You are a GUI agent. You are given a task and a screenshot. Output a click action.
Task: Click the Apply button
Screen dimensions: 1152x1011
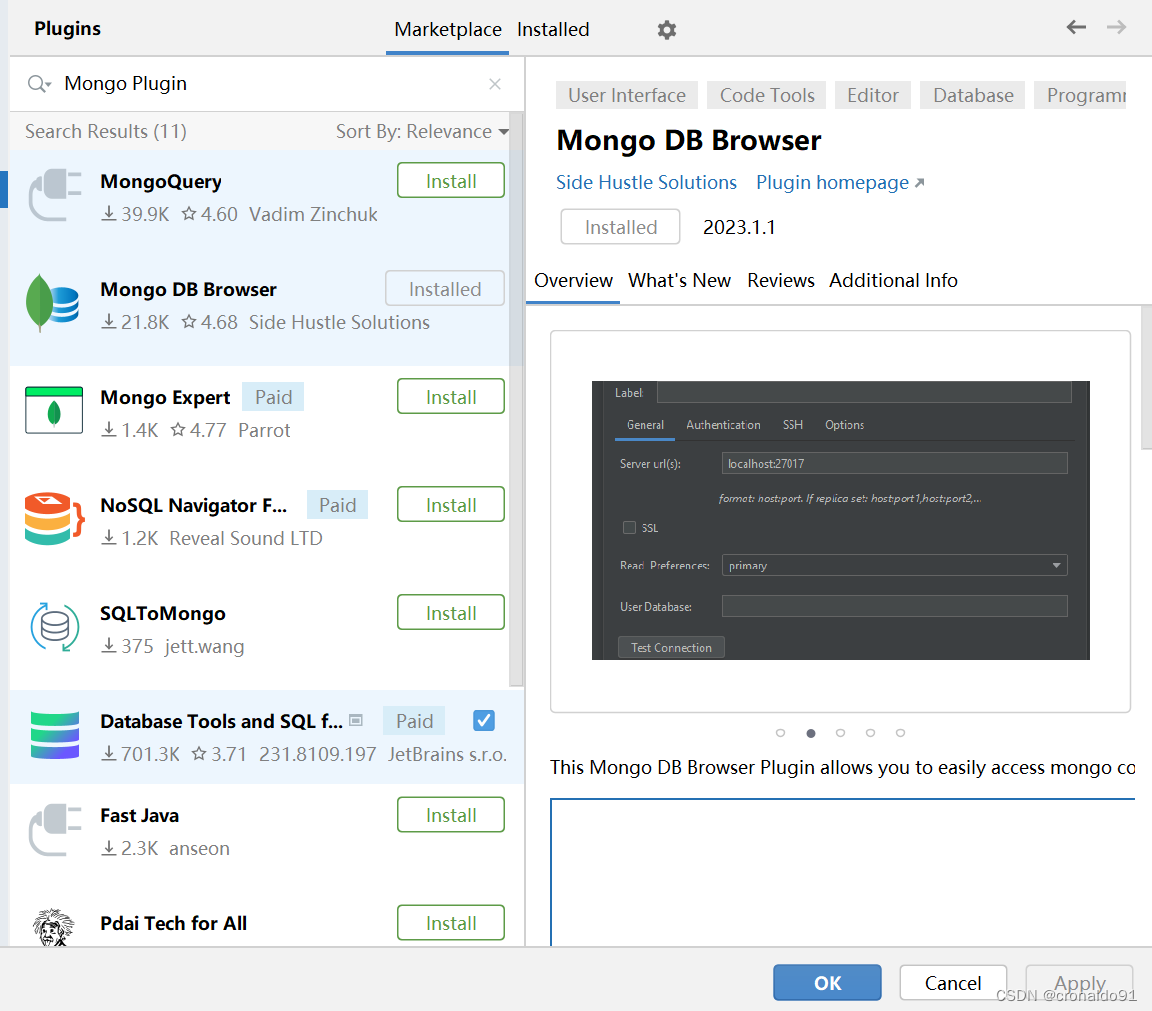(1079, 983)
